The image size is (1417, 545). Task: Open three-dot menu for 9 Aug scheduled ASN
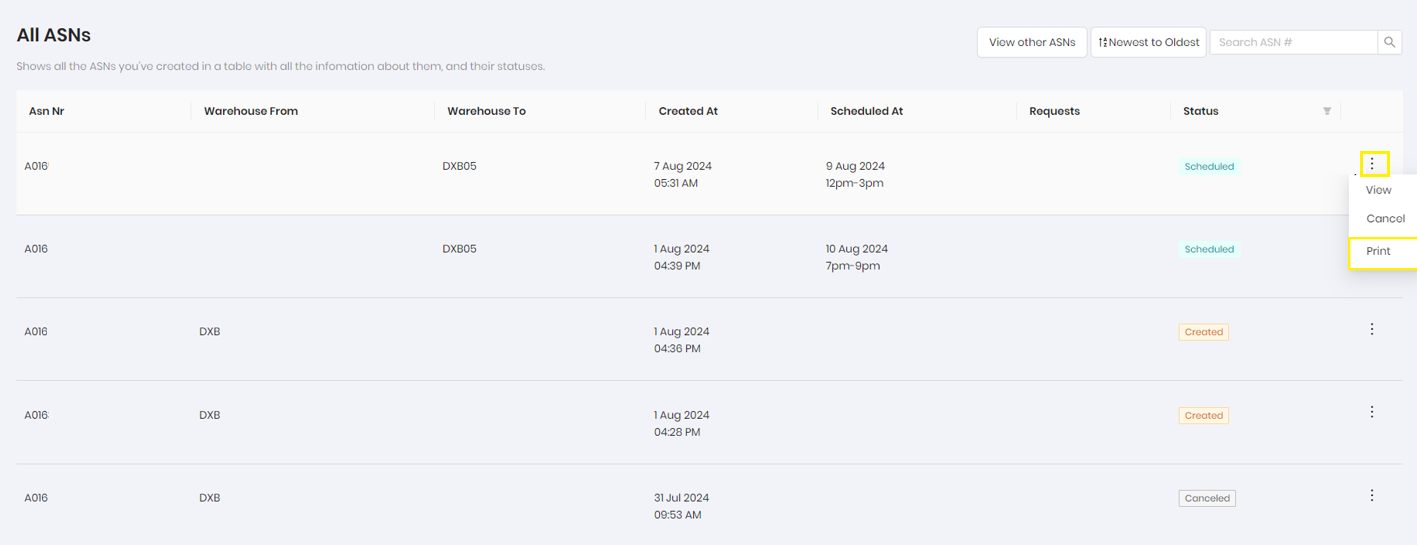(x=1373, y=163)
